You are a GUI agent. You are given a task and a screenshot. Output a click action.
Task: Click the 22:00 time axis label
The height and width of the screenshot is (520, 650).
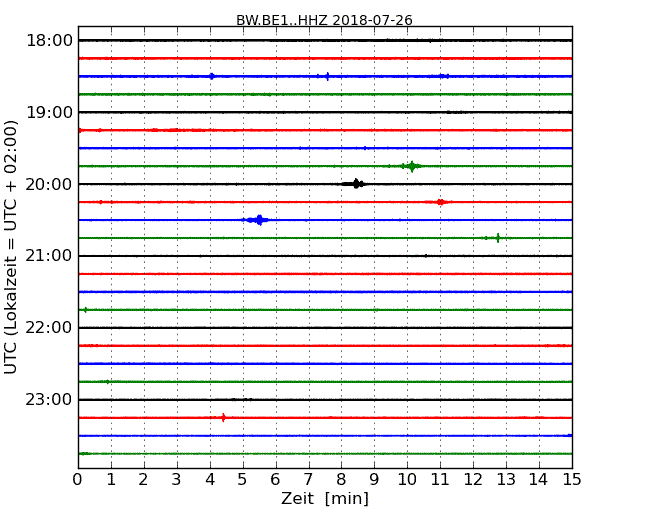(x=49, y=328)
